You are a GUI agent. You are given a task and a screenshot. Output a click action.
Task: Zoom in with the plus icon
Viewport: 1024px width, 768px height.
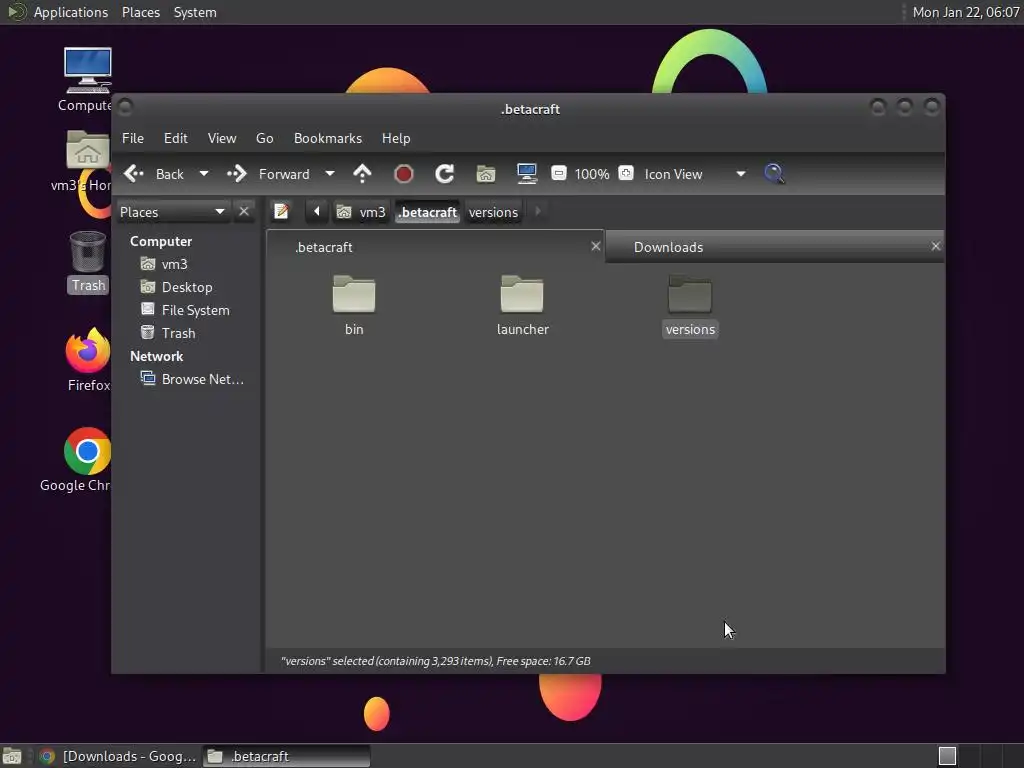[626, 173]
